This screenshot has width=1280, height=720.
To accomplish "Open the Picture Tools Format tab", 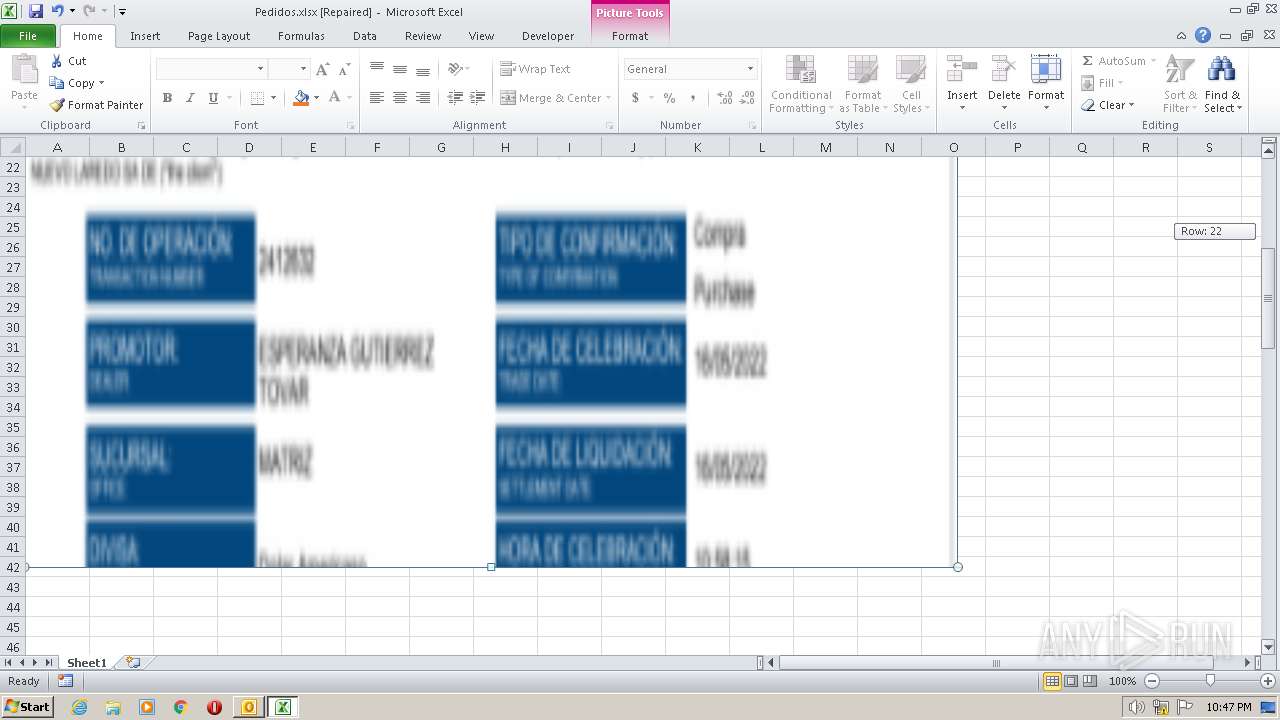I will click(x=630, y=36).
